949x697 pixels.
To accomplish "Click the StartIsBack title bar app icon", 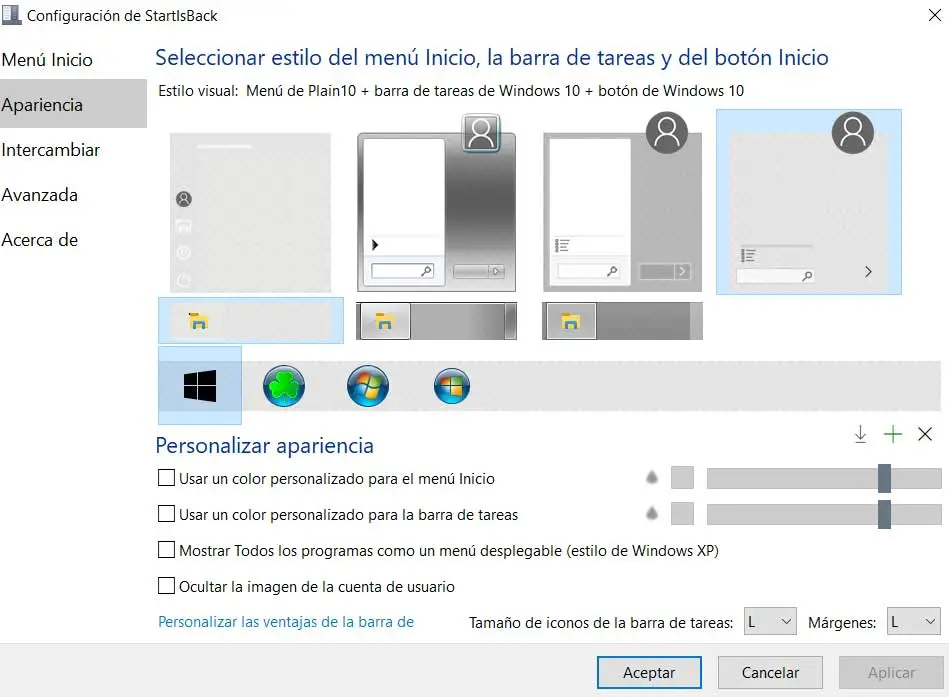I will click(x=11, y=15).
